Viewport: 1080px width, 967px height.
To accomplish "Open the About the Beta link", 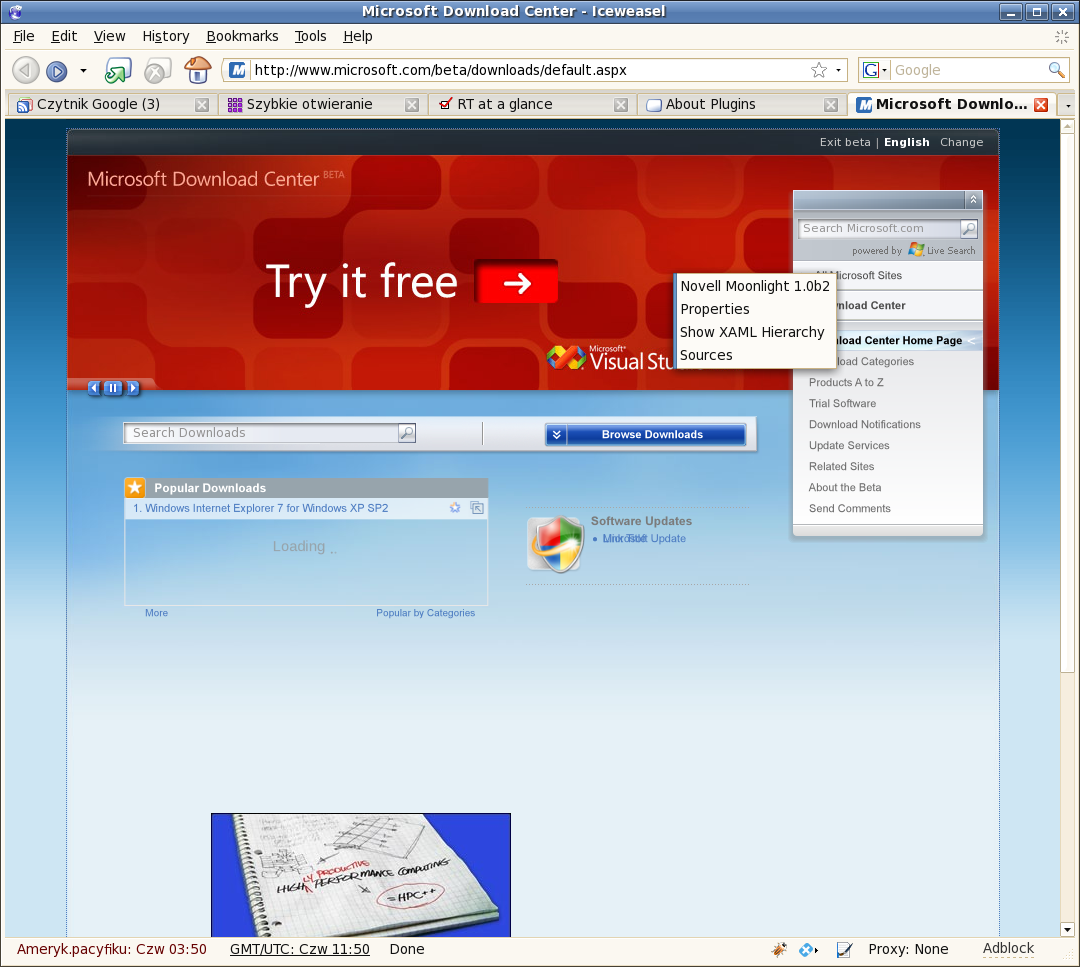I will 844,487.
